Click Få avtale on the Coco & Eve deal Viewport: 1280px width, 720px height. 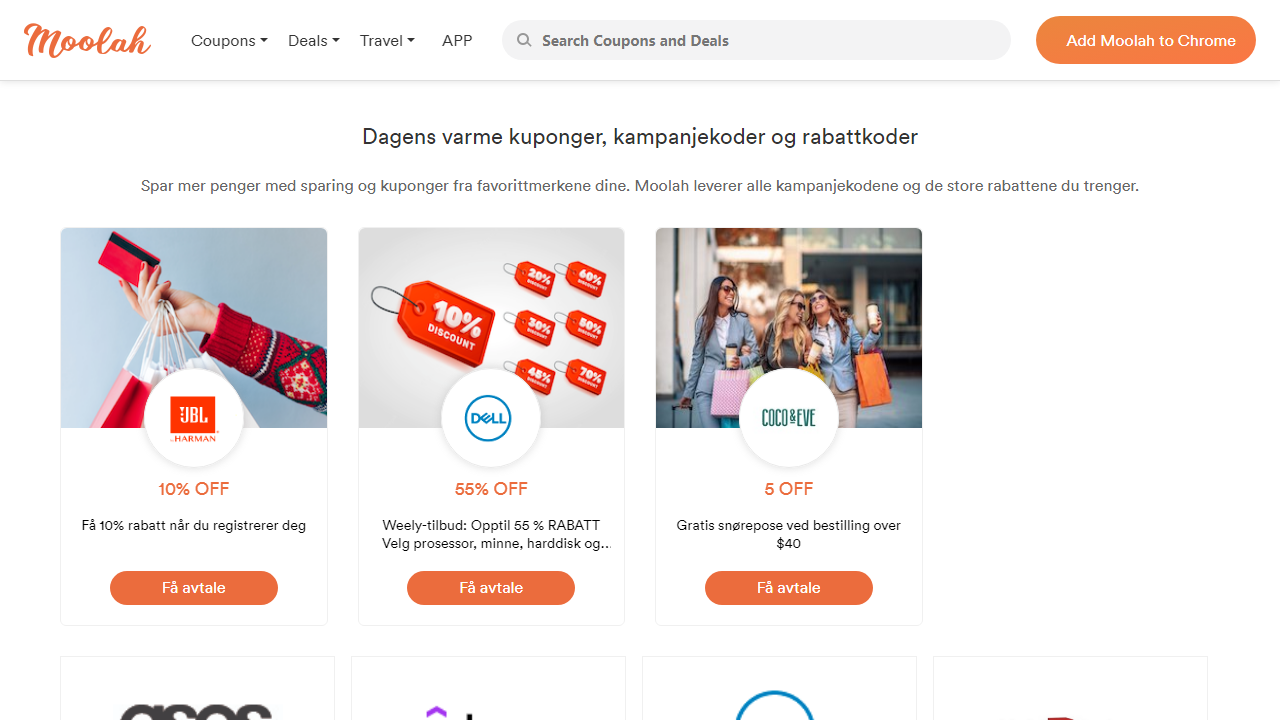coord(788,588)
